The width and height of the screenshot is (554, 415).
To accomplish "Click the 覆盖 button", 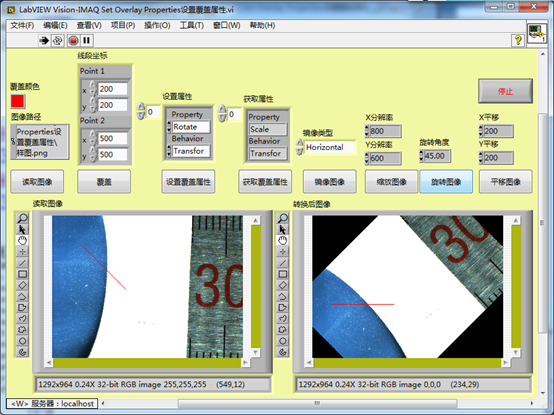I will (x=104, y=182).
